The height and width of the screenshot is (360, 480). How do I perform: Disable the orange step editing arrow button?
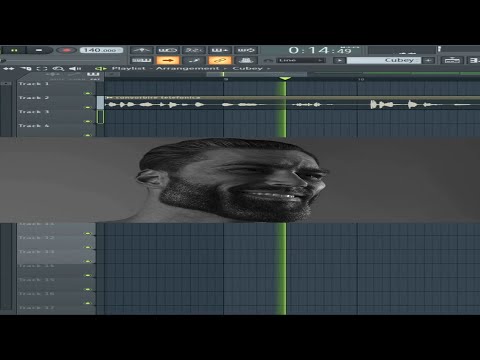[x=168, y=60]
